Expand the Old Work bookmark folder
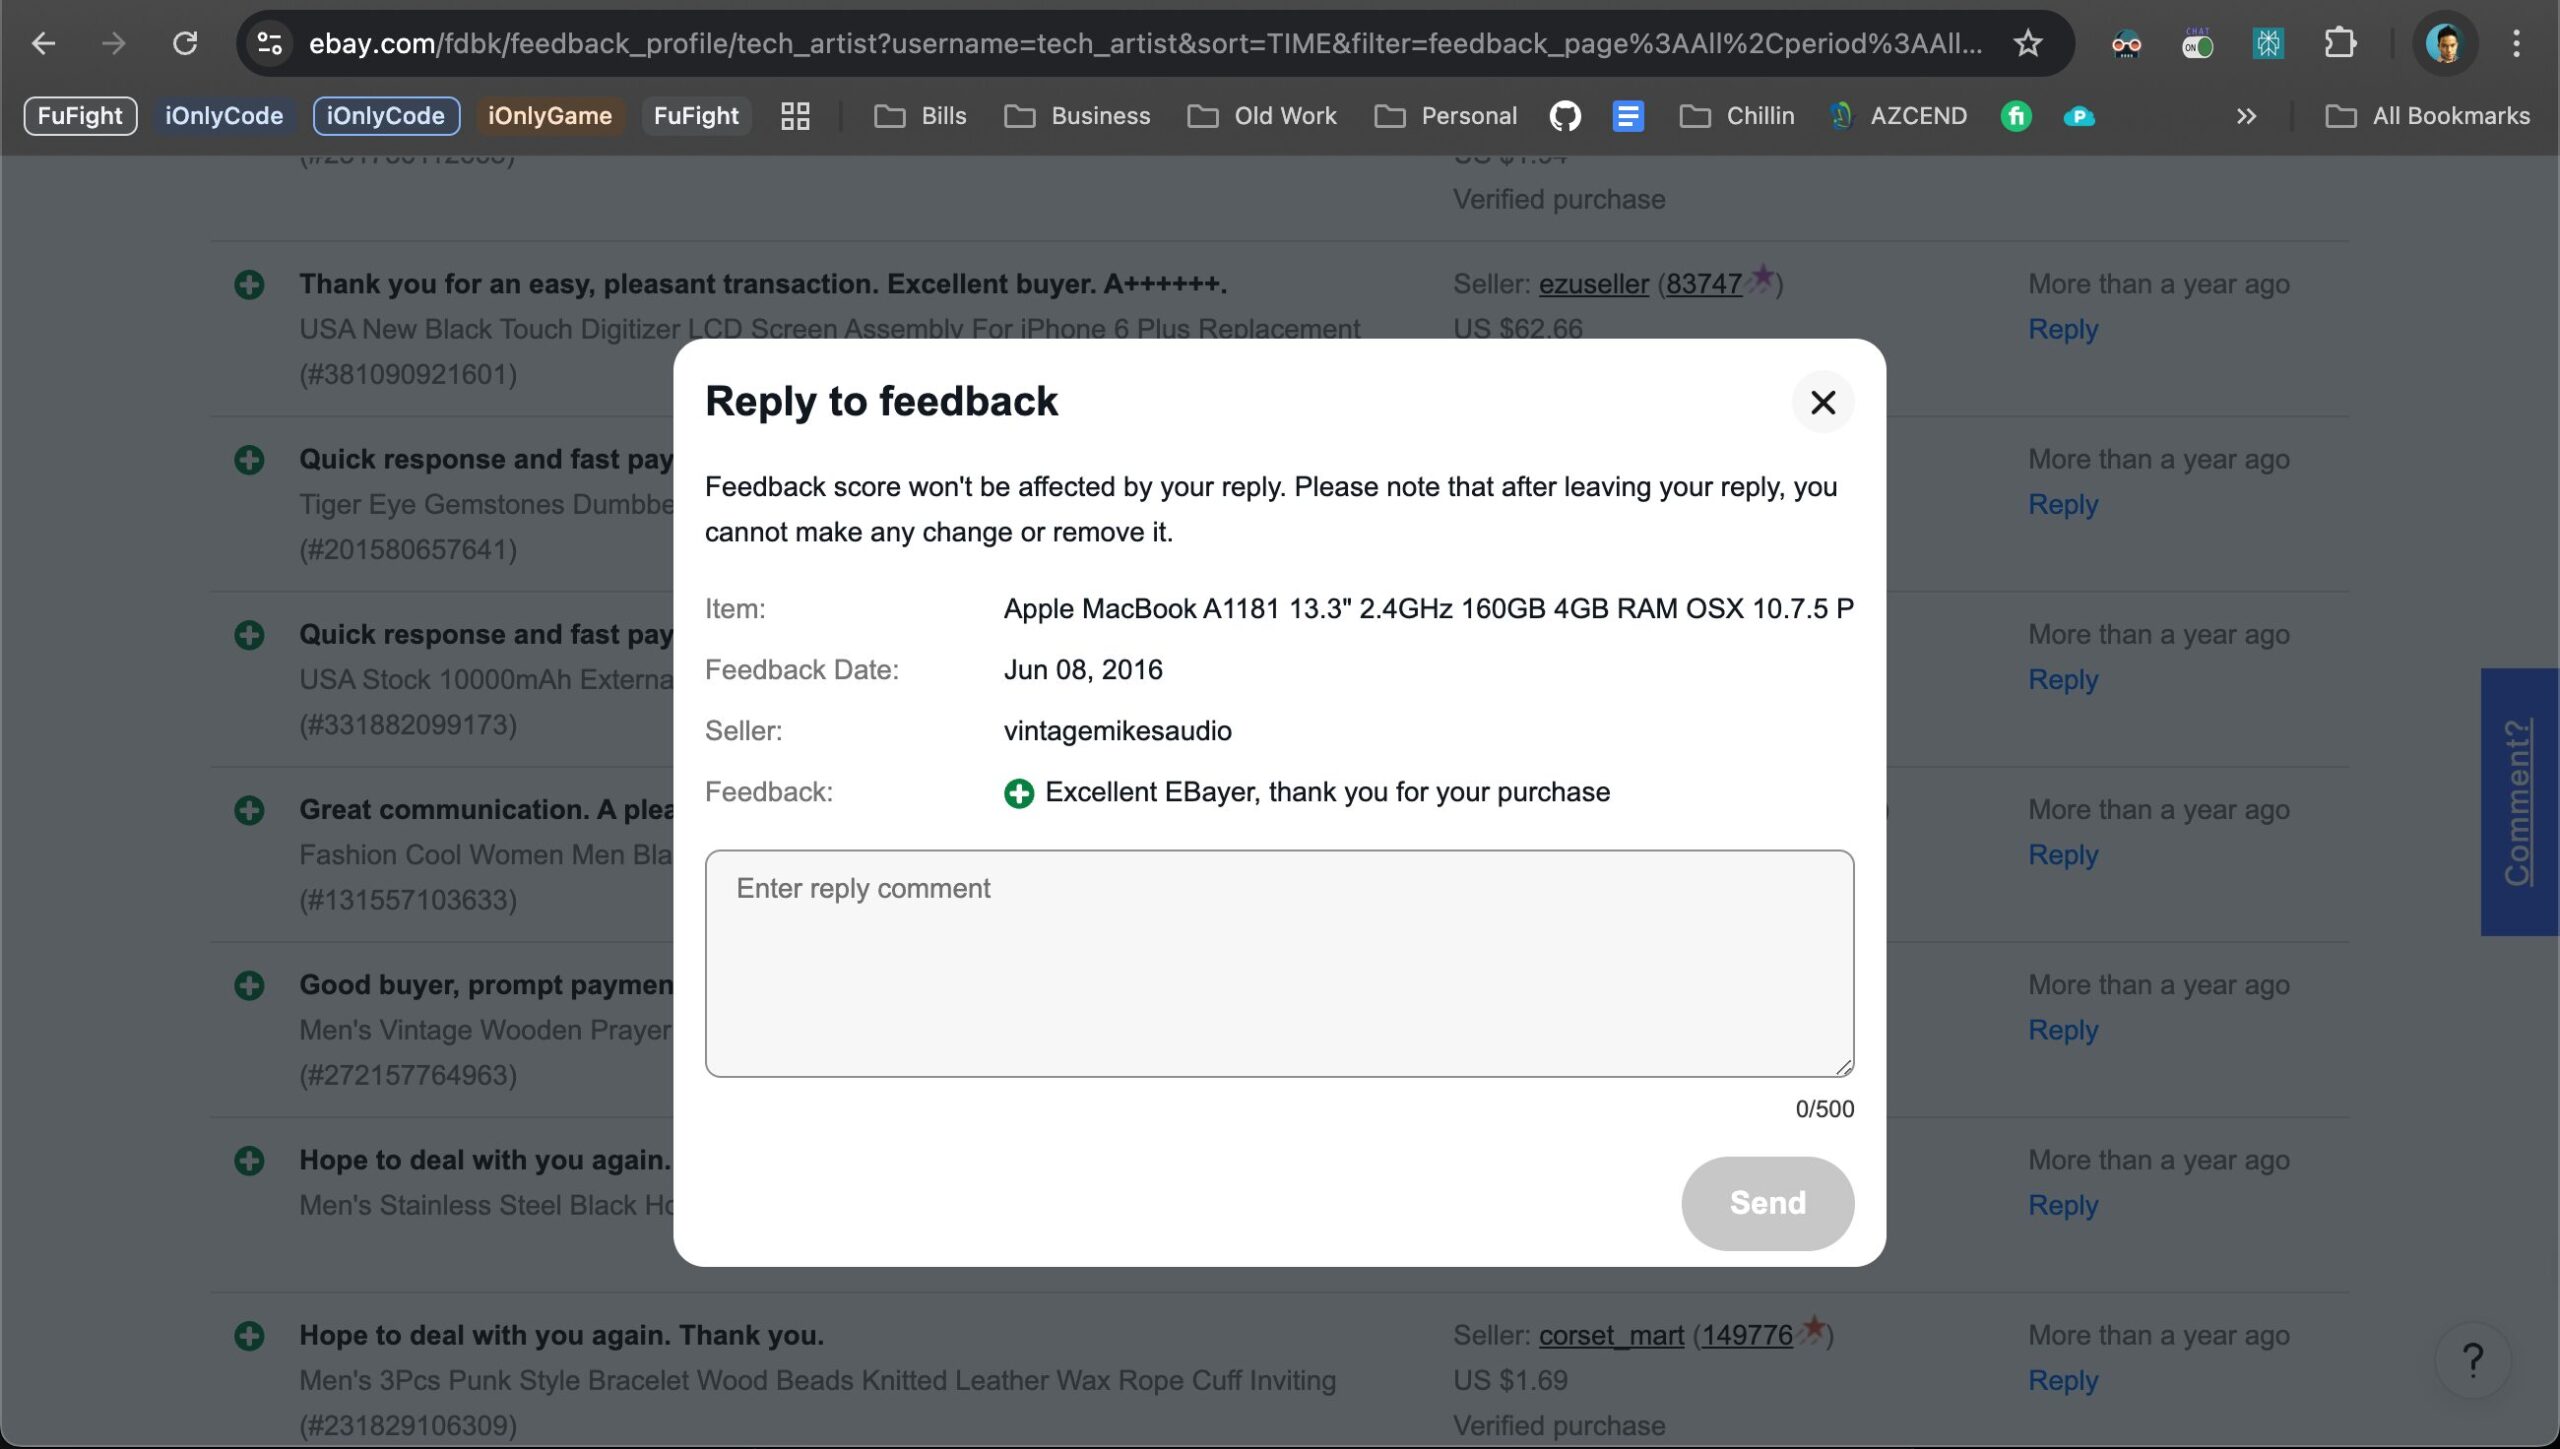The height and width of the screenshot is (1449, 2560). [1261, 116]
